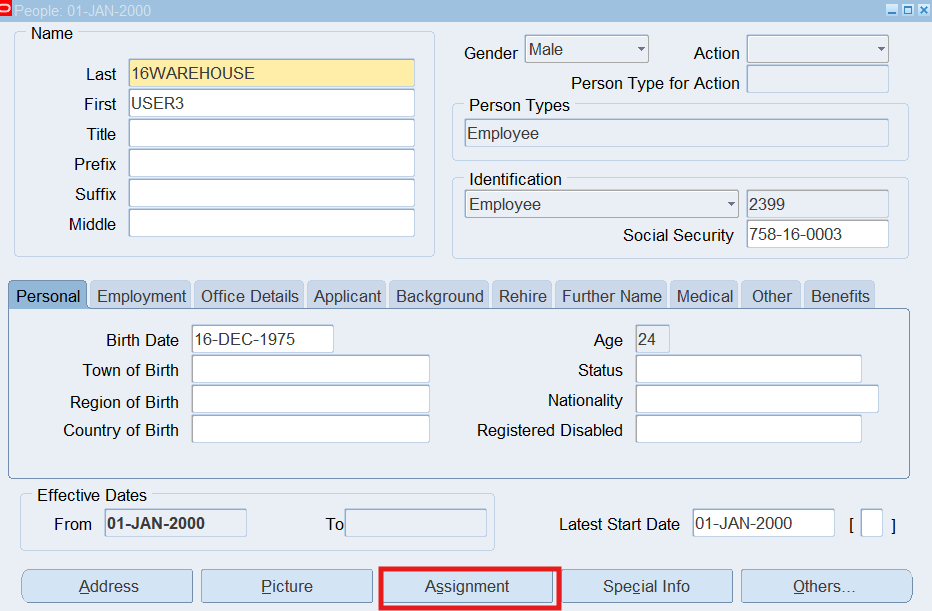Open the Benefits tab
Screen dimensions: 932x611
(840, 296)
